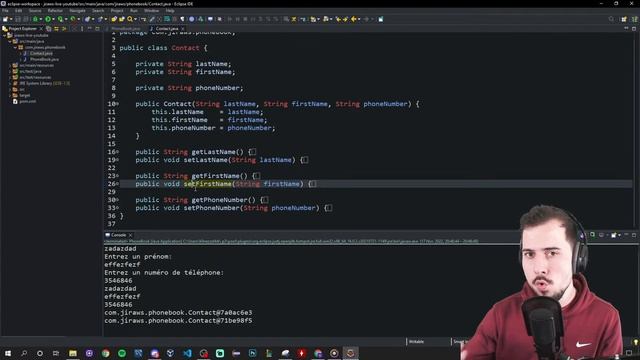Collapse the com.jiraws.phonebook package
The height and width of the screenshot is (360, 640).
coord(16,47)
